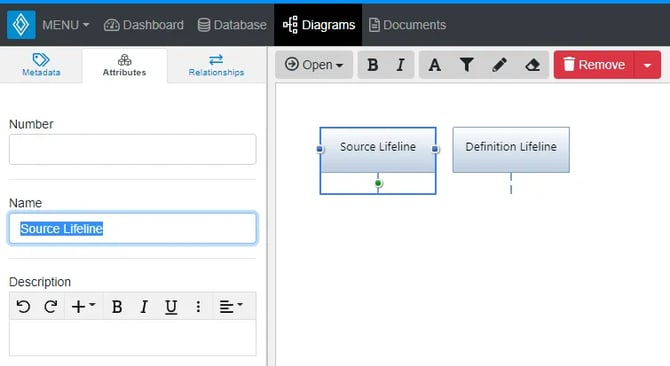The height and width of the screenshot is (366, 670).
Task: Open the three-dot more options
Action: click(198, 306)
